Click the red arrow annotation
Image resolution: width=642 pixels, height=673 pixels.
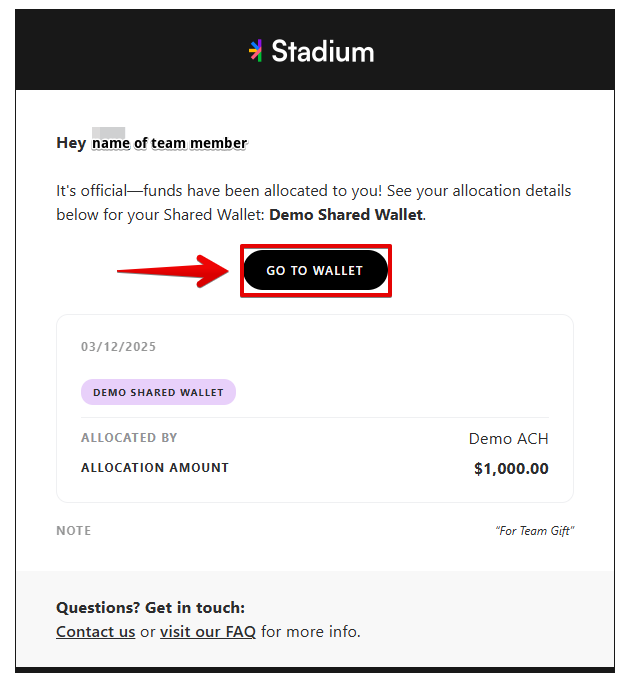point(173,271)
